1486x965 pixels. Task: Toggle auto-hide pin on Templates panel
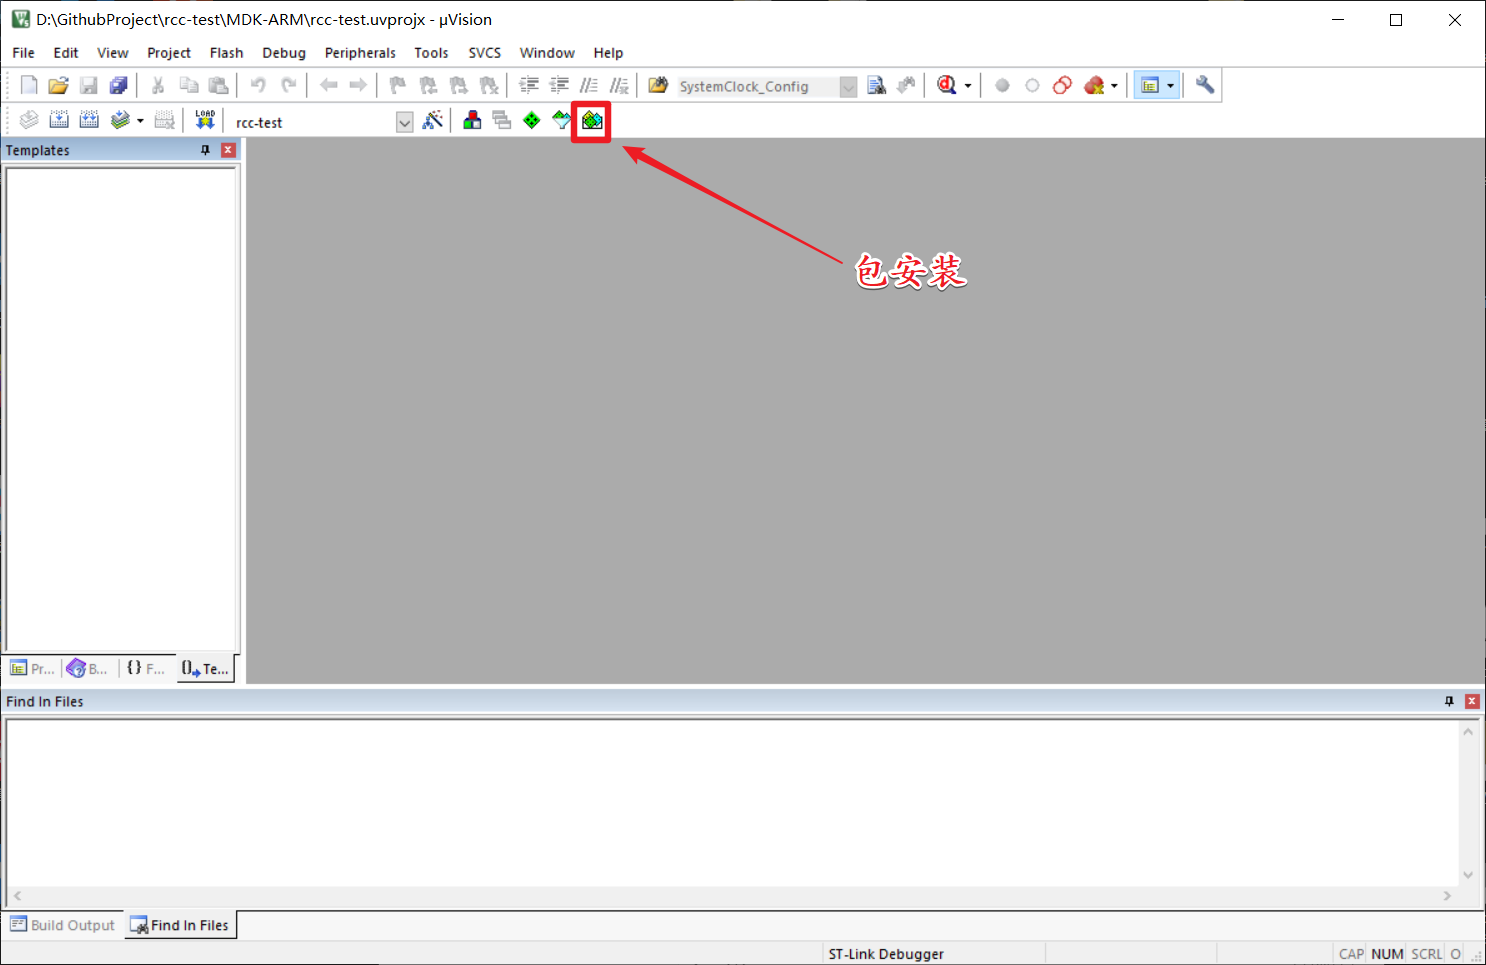click(x=206, y=150)
